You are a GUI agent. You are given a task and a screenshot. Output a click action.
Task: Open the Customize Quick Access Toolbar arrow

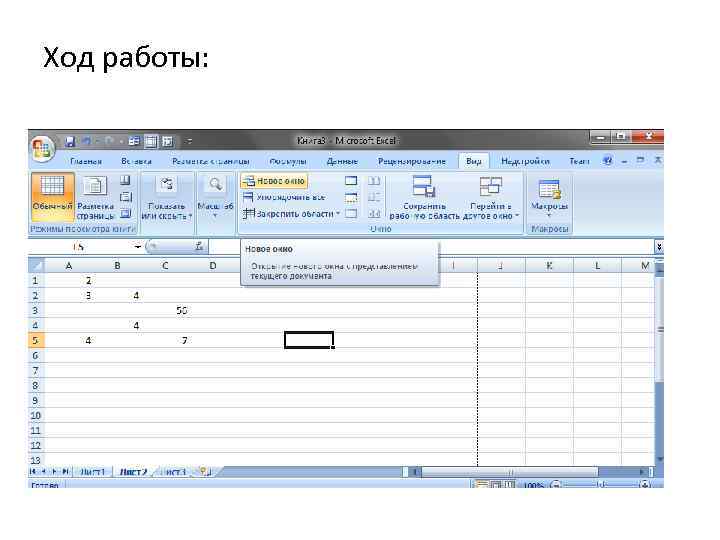(189, 141)
